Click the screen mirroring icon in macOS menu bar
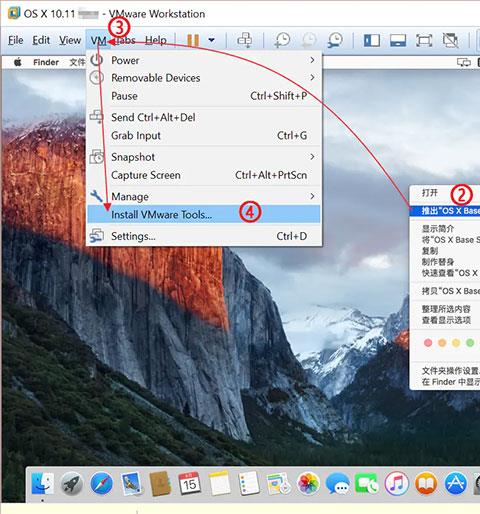 (x=464, y=62)
